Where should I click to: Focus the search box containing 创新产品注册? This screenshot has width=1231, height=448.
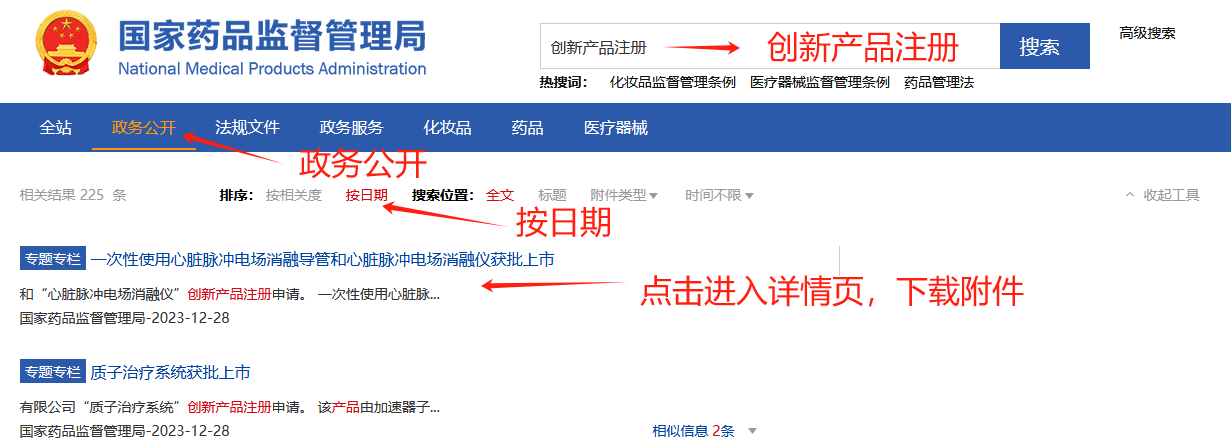pyautogui.click(x=770, y=46)
